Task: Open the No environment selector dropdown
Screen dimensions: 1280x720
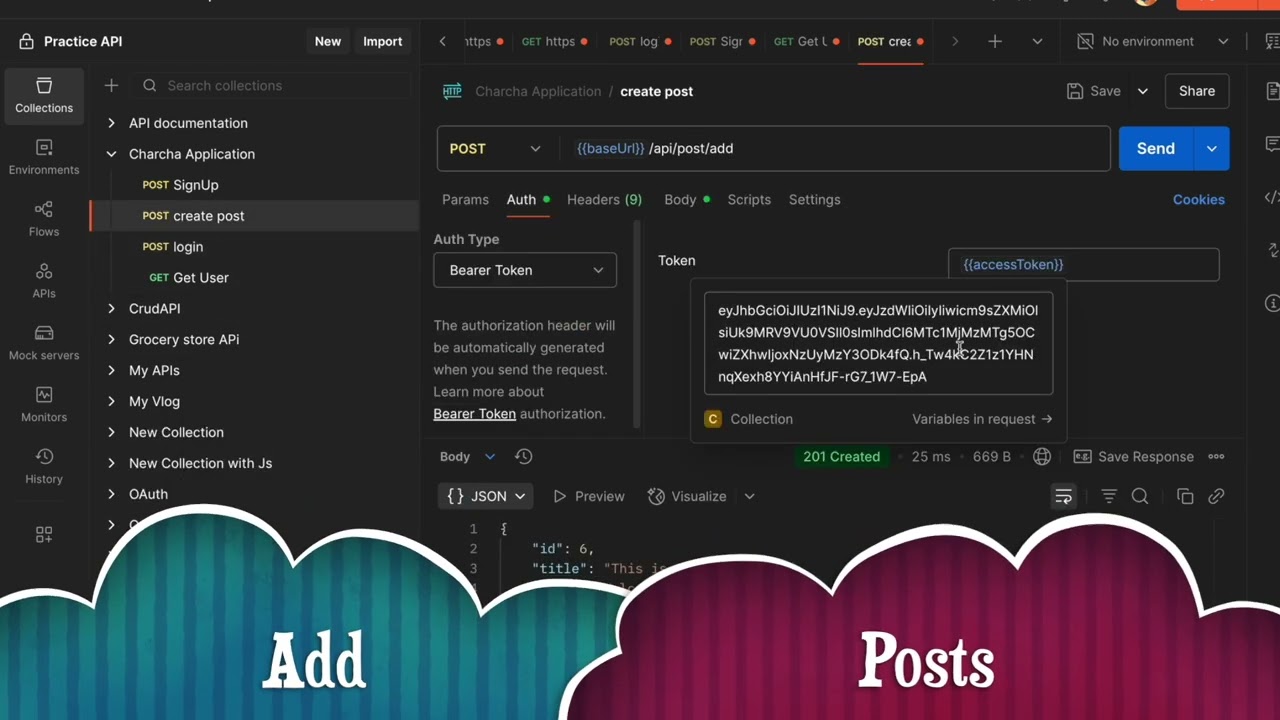Action: pyautogui.click(x=1153, y=41)
